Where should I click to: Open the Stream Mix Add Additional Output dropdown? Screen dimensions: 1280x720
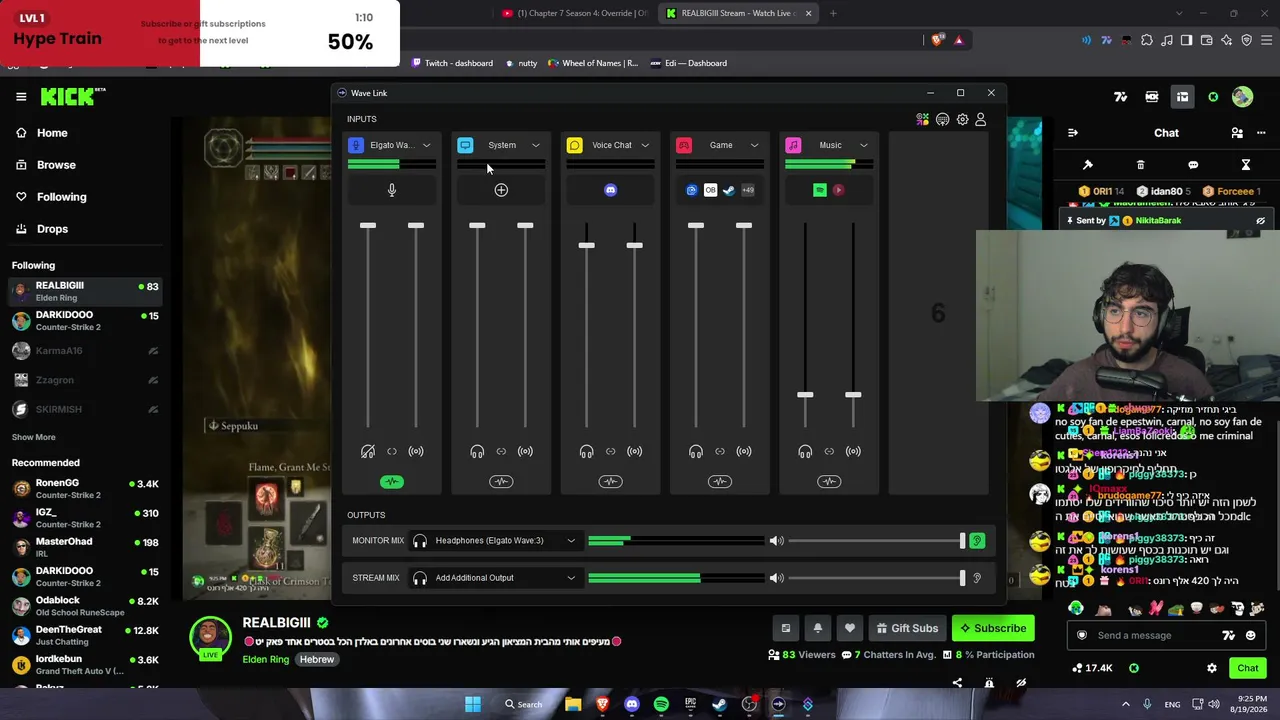pyautogui.click(x=495, y=578)
